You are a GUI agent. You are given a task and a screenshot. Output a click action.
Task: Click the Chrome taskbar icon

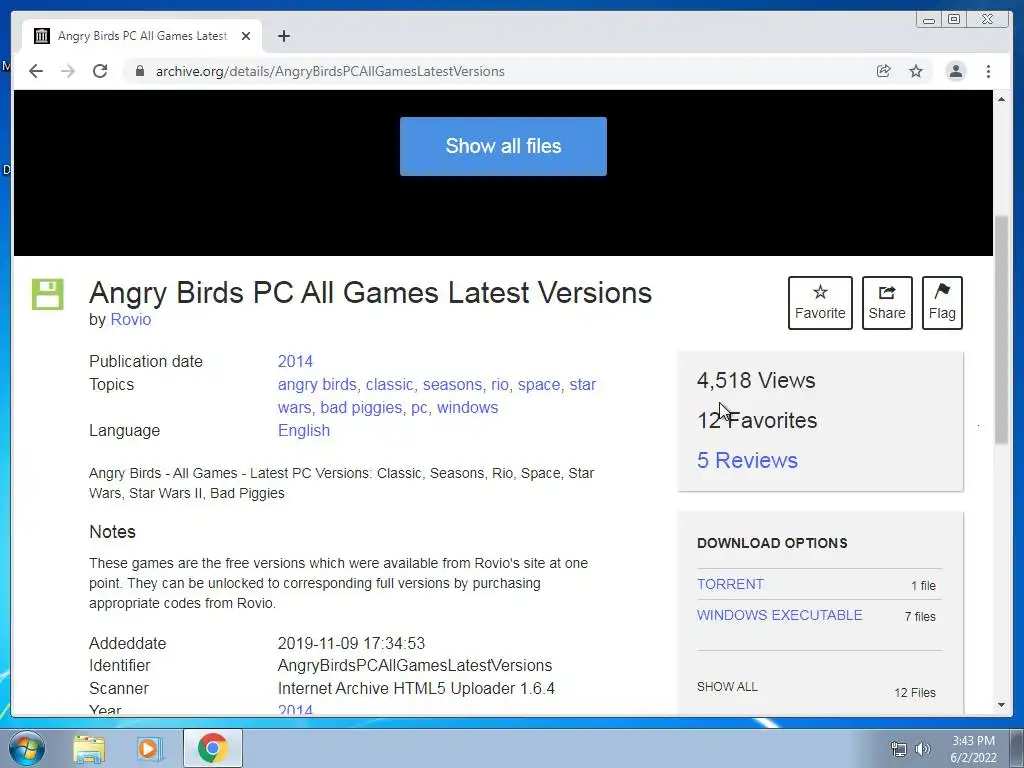coord(213,748)
